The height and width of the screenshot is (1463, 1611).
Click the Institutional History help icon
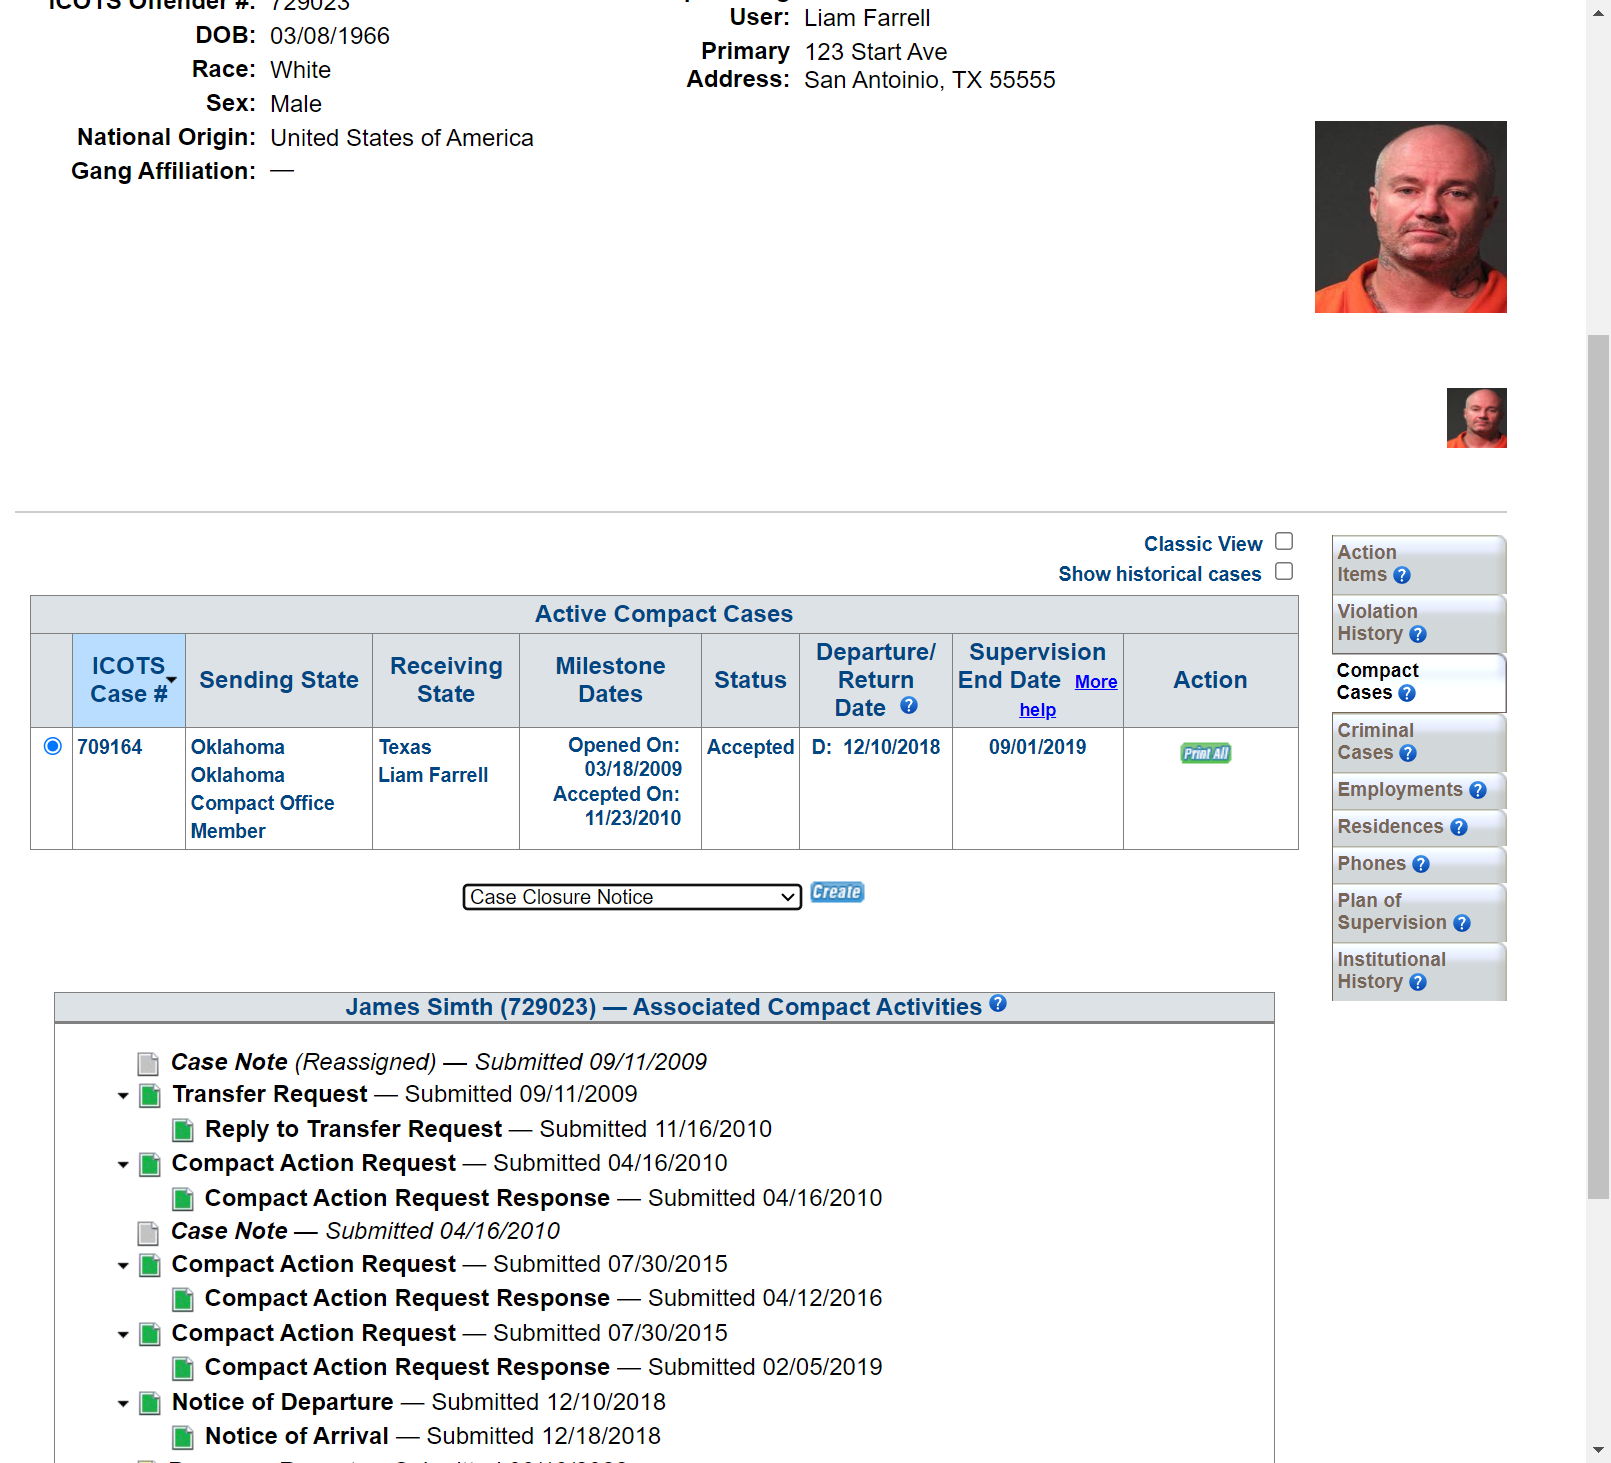tap(1417, 982)
